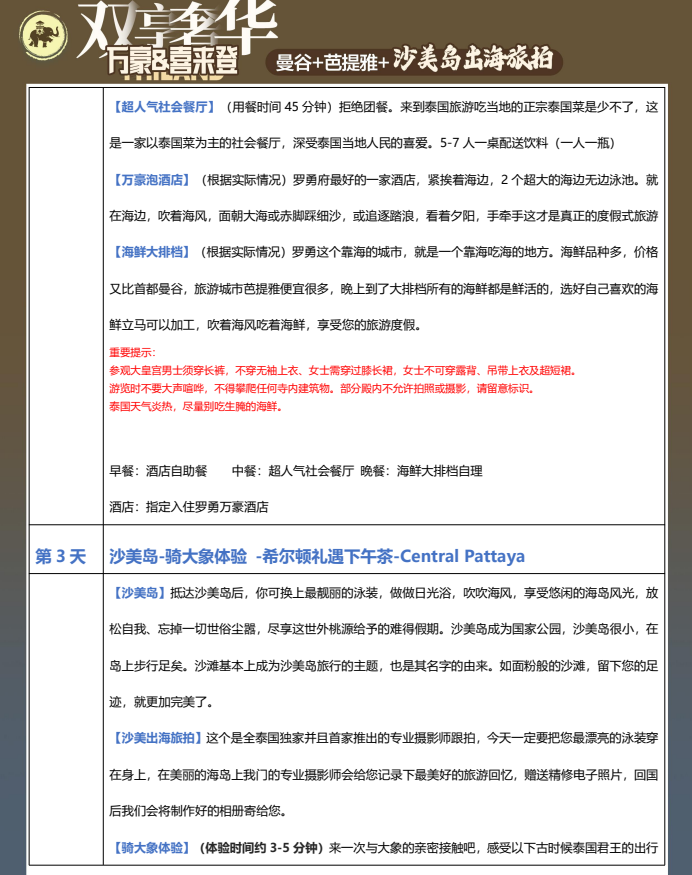692x875 pixels.
Task: Click the bold (体验时间约 3-5 分钟) text
Action: [262, 848]
